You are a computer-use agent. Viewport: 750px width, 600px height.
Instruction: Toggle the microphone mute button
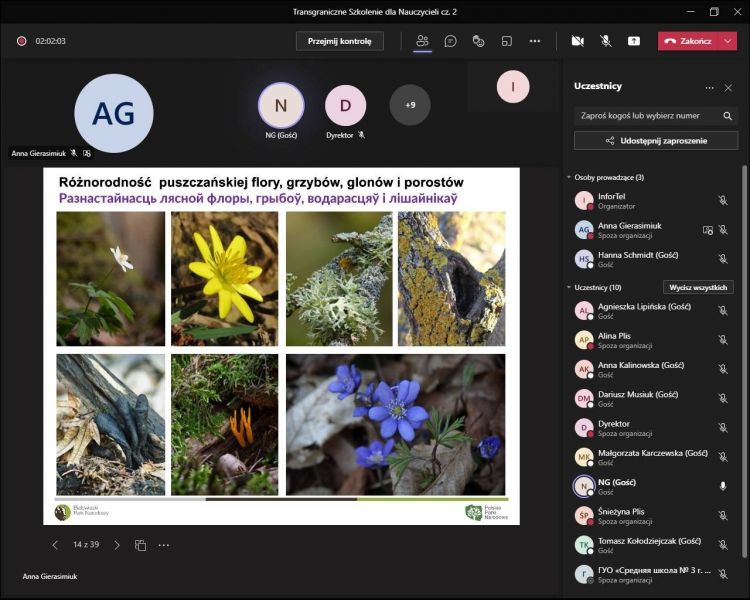(x=606, y=41)
